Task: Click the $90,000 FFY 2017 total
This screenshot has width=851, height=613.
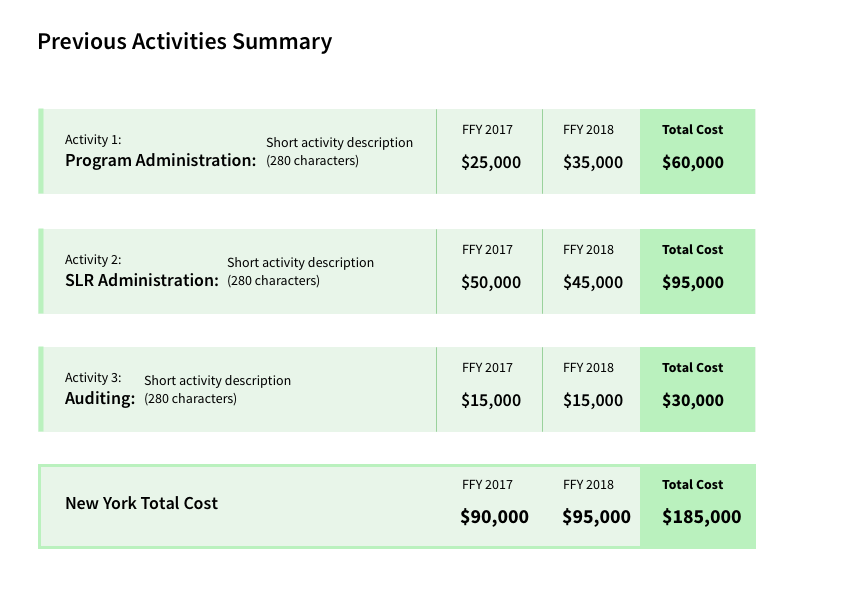Action: click(x=494, y=517)
